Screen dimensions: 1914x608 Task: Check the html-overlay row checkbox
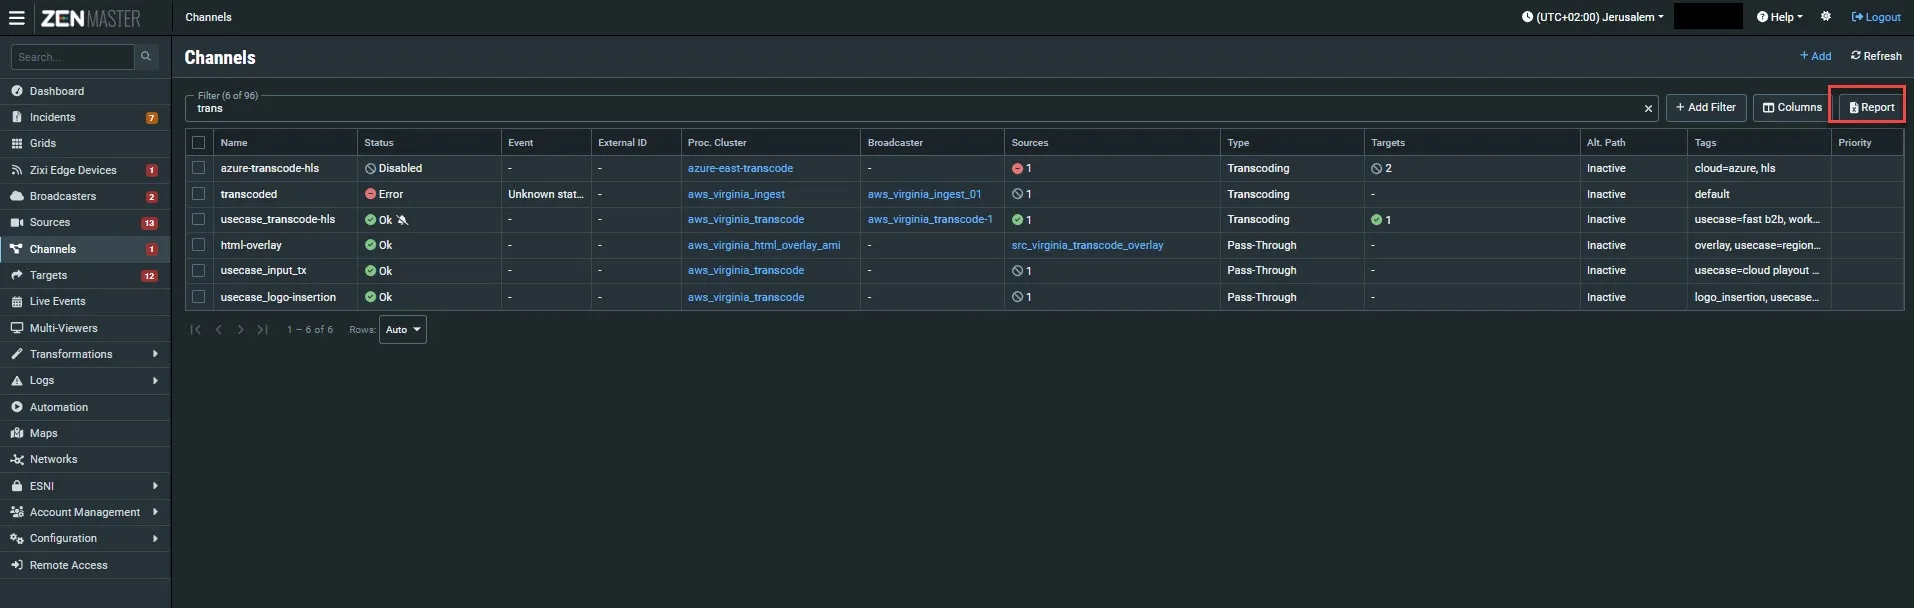(x=198, y=245)
